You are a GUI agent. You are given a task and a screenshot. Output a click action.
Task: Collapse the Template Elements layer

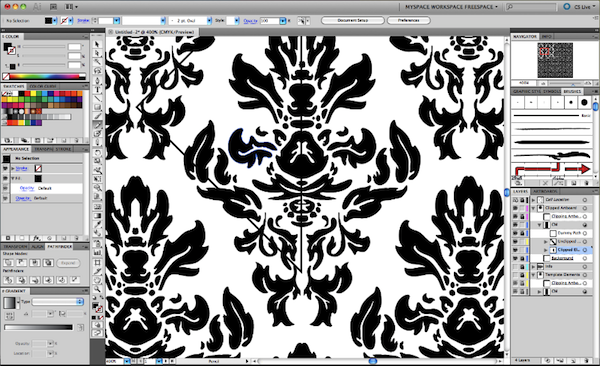533,275
